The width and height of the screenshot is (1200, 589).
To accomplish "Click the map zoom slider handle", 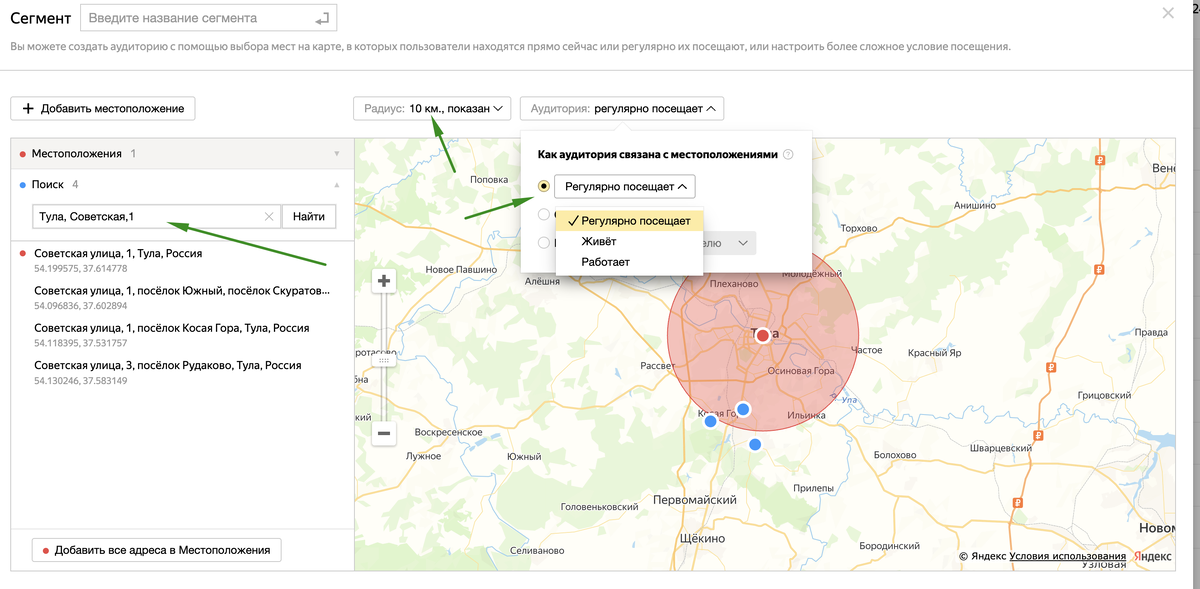I will pos(383,360).
